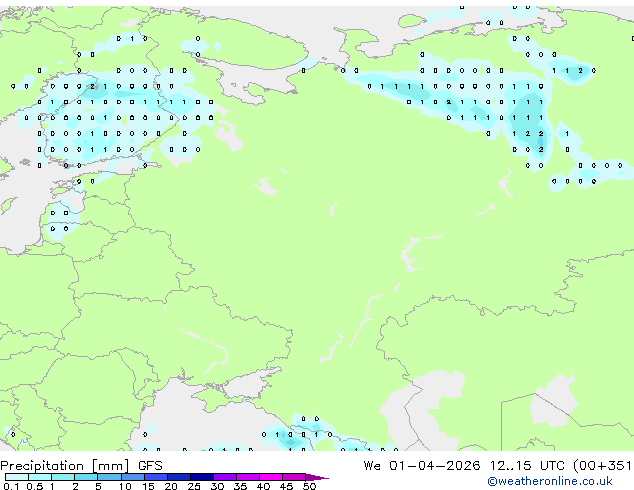
Task: Click the 'Precipitation [mm]' title text
Action: coord(65,466)
